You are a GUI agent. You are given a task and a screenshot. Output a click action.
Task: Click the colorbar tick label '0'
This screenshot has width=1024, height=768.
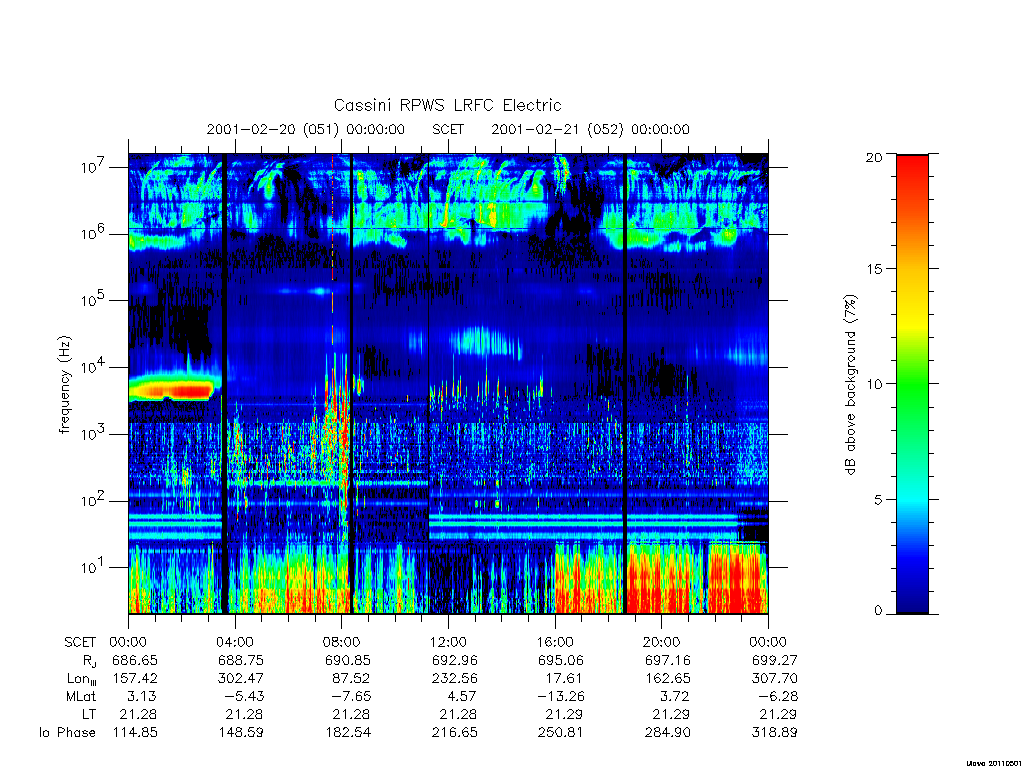pyautogui.click(x=878, y=611)
